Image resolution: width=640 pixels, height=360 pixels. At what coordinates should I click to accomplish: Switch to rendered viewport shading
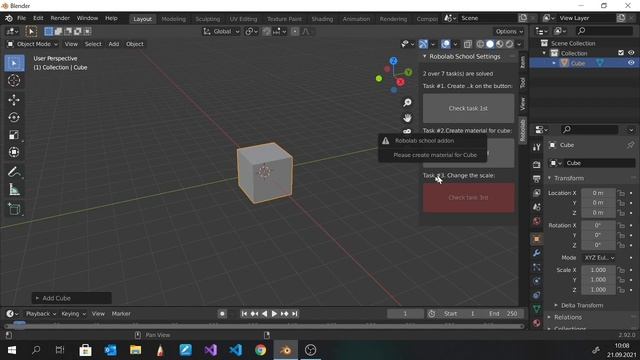click(509, 44)
